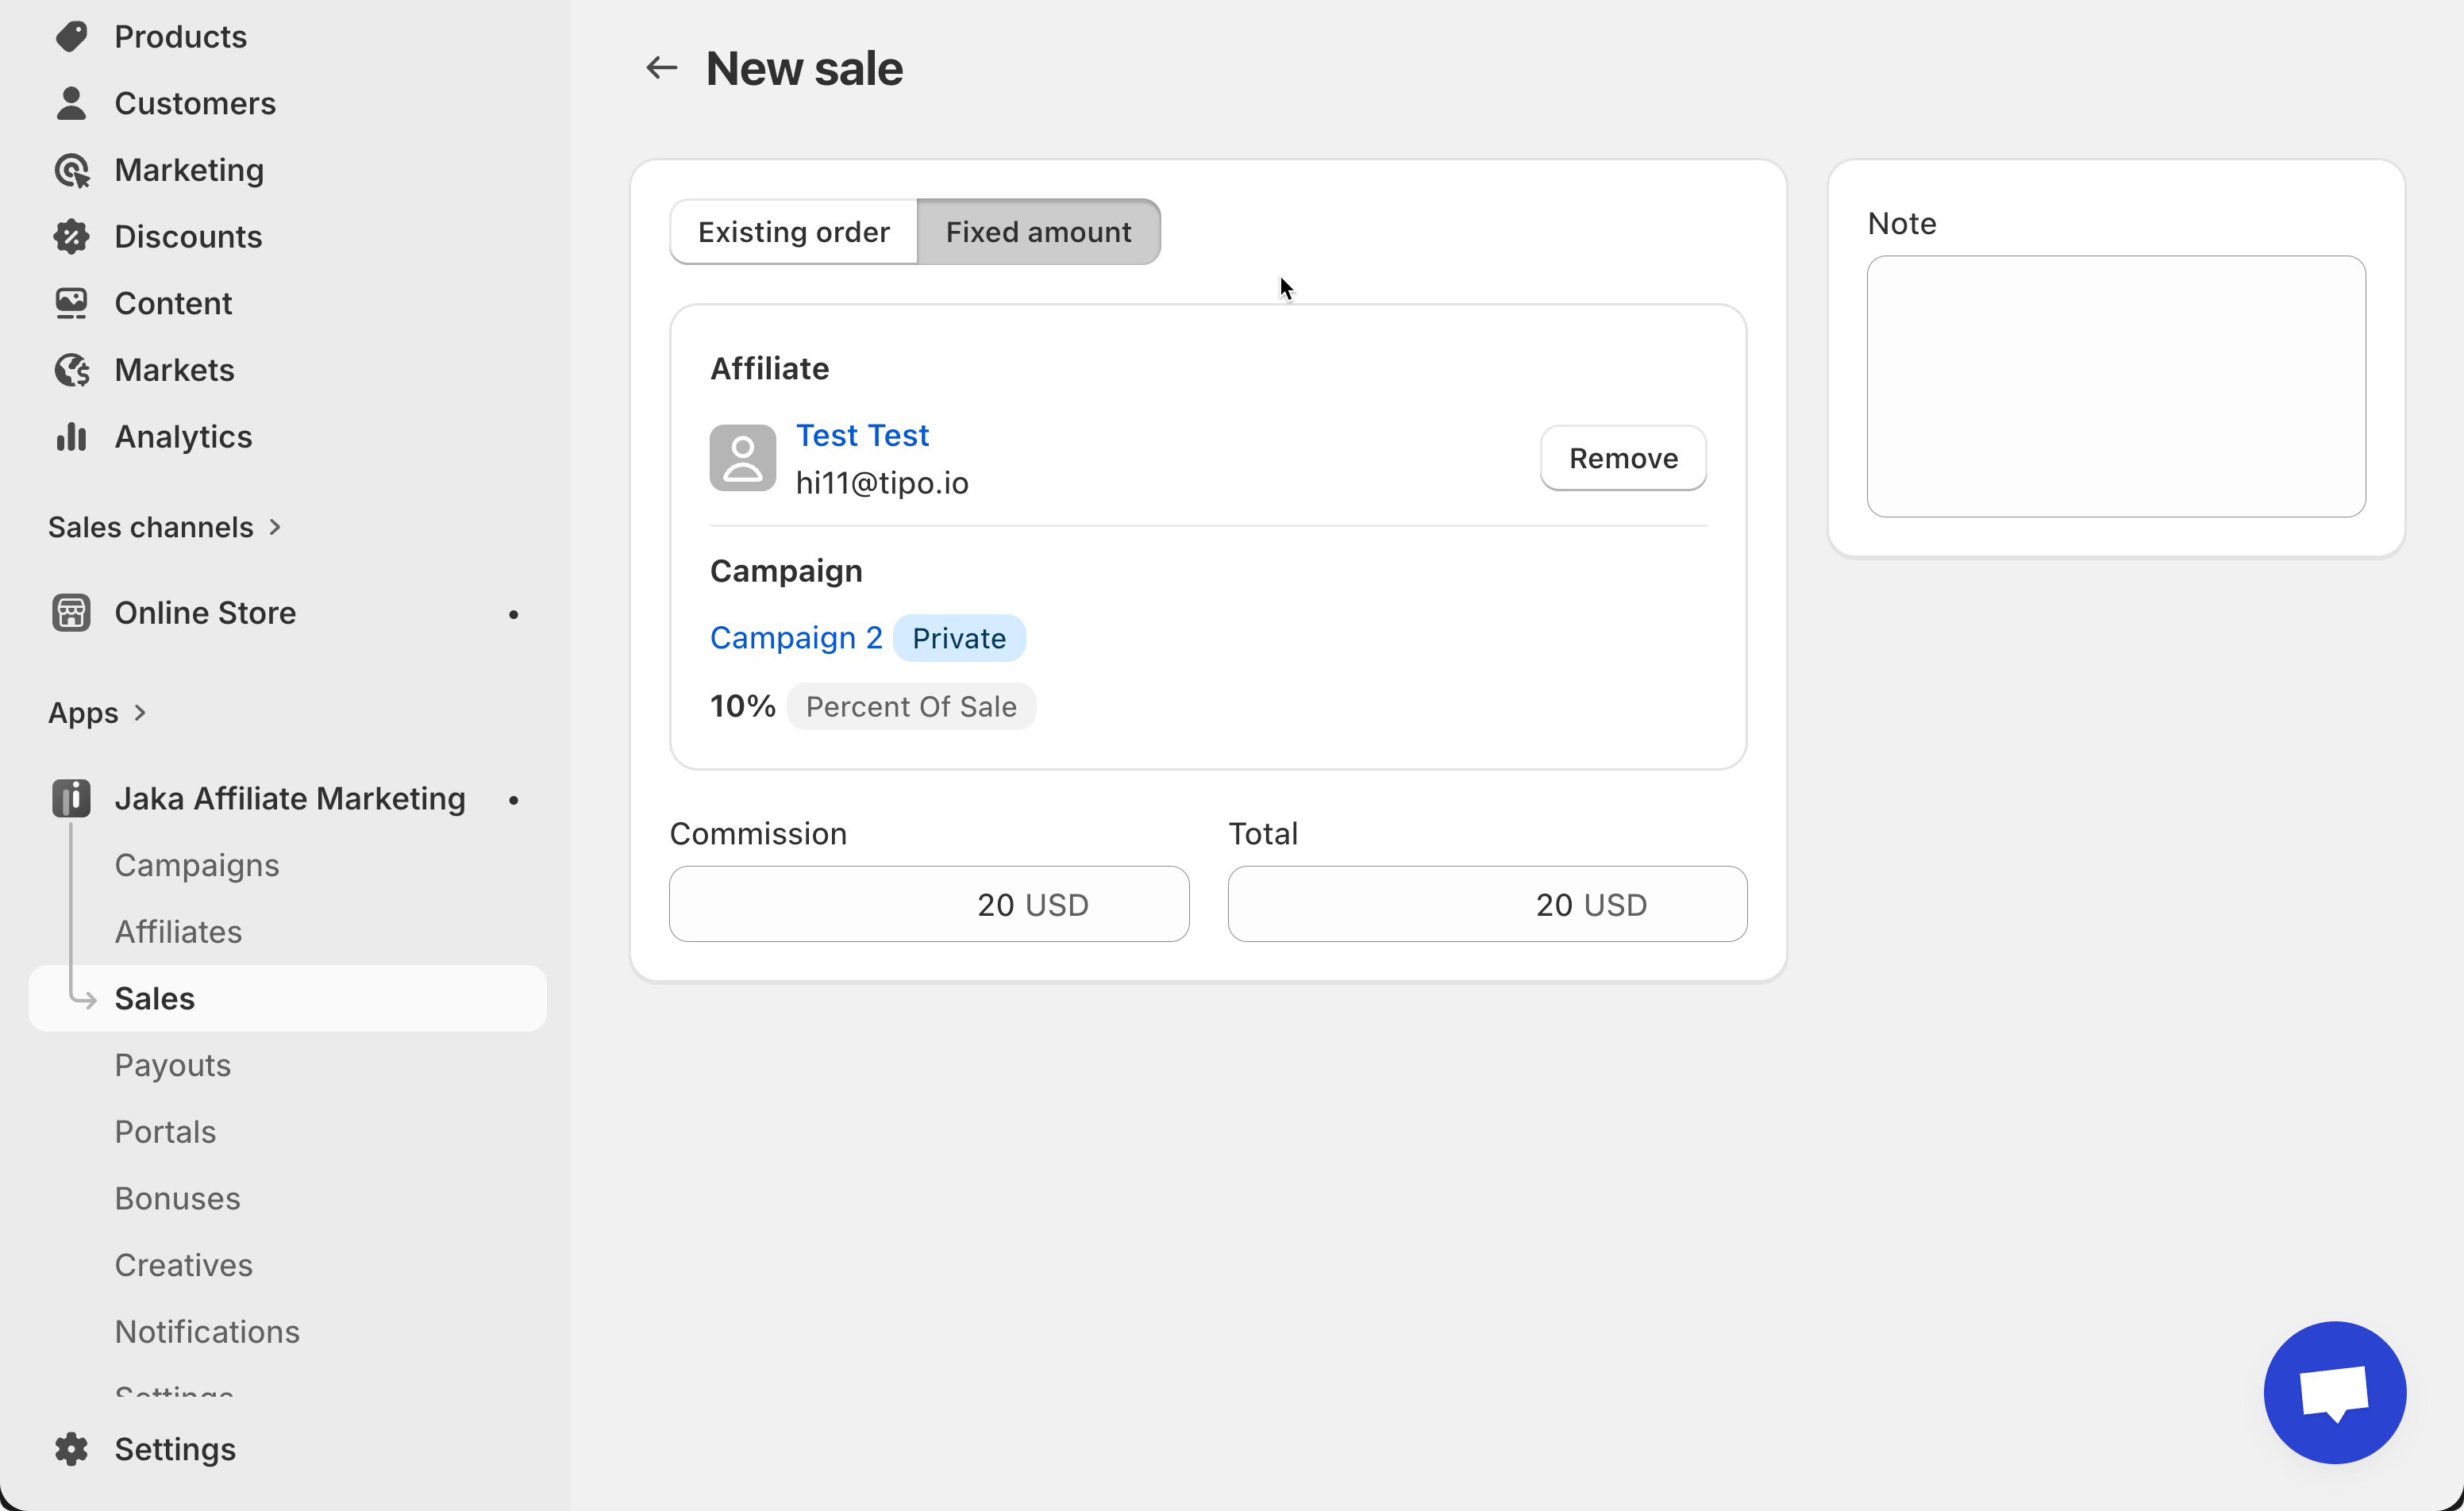
Task: Open the Test Test affiliate link
Action: tap(862, 435)
